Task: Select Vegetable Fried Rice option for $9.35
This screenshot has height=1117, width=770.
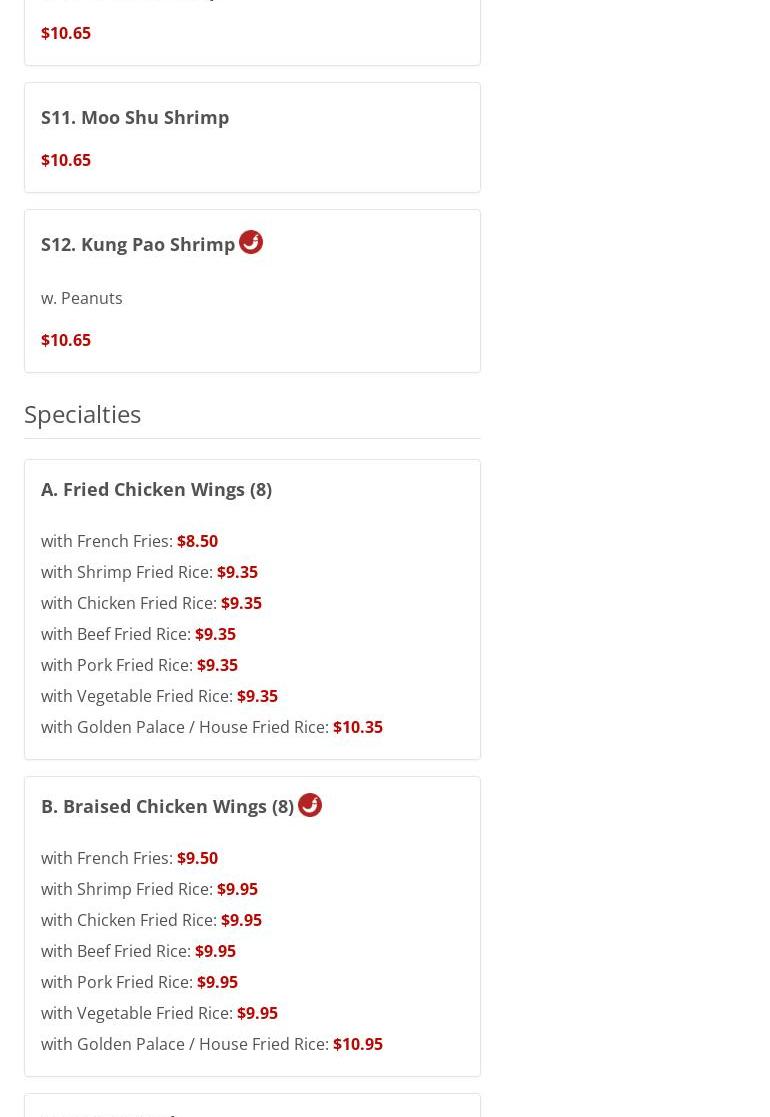Action: tap(159, 696)
